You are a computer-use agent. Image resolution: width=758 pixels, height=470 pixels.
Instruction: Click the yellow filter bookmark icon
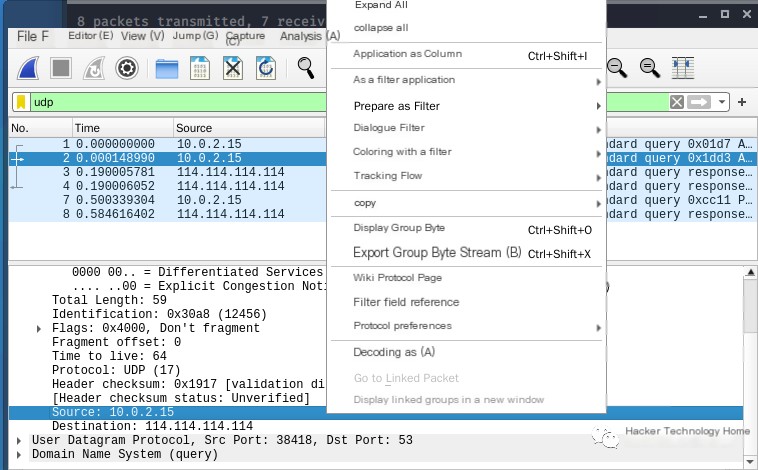tap(21, 102)
